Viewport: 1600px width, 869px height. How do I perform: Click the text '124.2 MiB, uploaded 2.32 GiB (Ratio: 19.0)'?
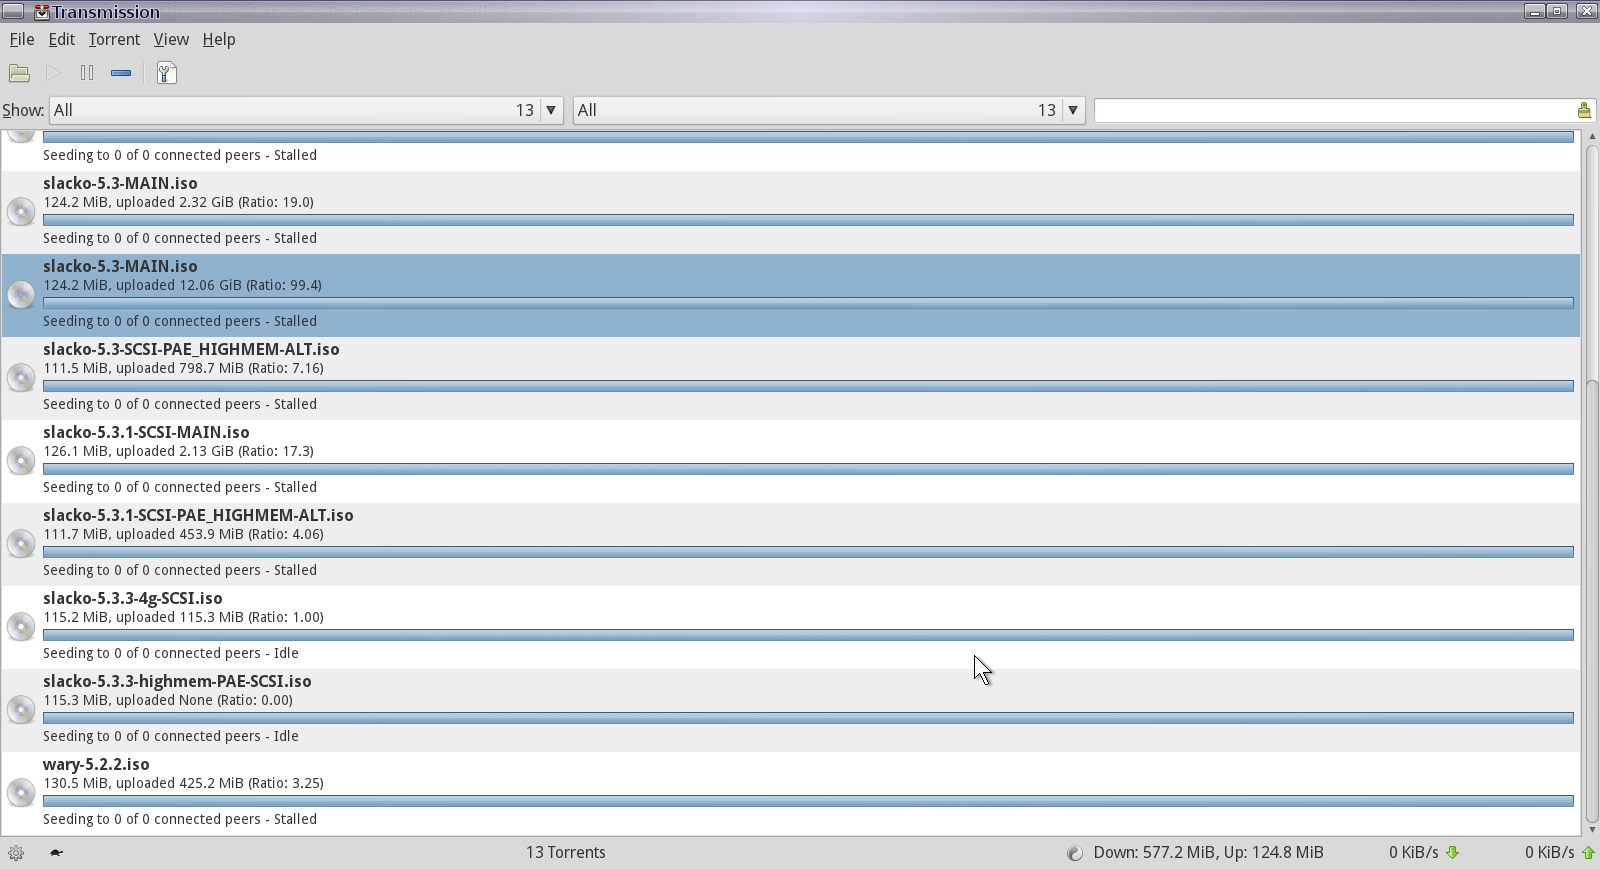(x=178, y=202)
